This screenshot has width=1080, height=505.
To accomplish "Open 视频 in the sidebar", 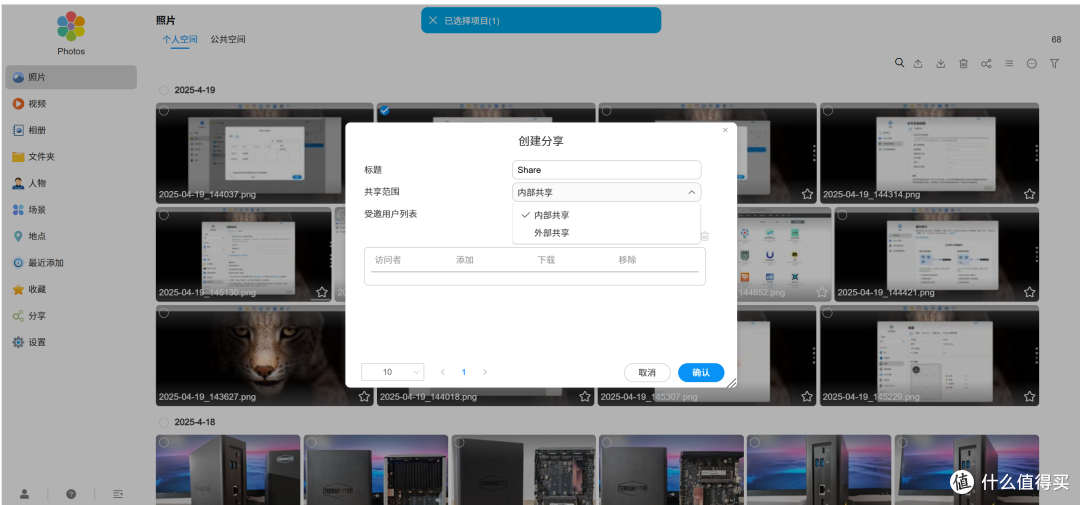I will [71, 104].
